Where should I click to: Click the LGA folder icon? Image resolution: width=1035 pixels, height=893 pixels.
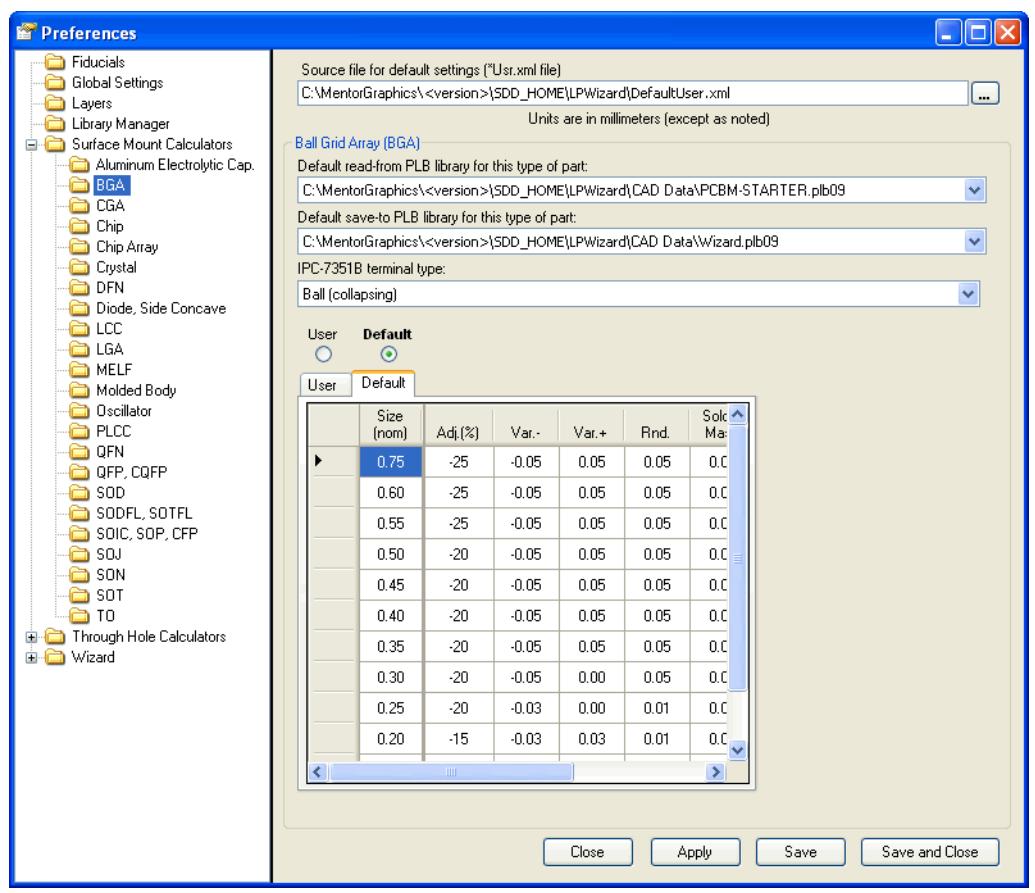[79, 349]
